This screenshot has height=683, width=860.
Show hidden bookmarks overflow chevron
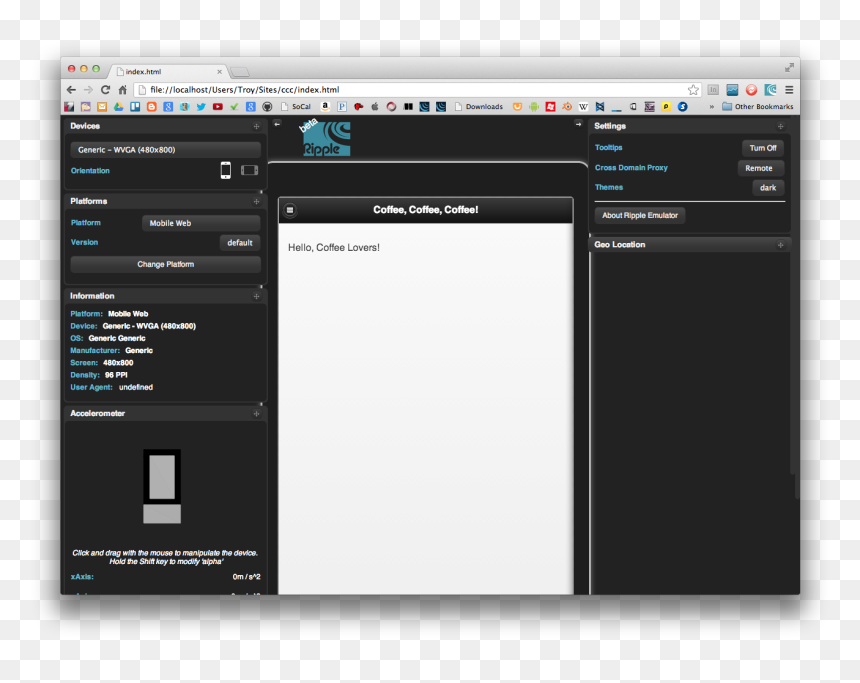[x=711, y=106]
